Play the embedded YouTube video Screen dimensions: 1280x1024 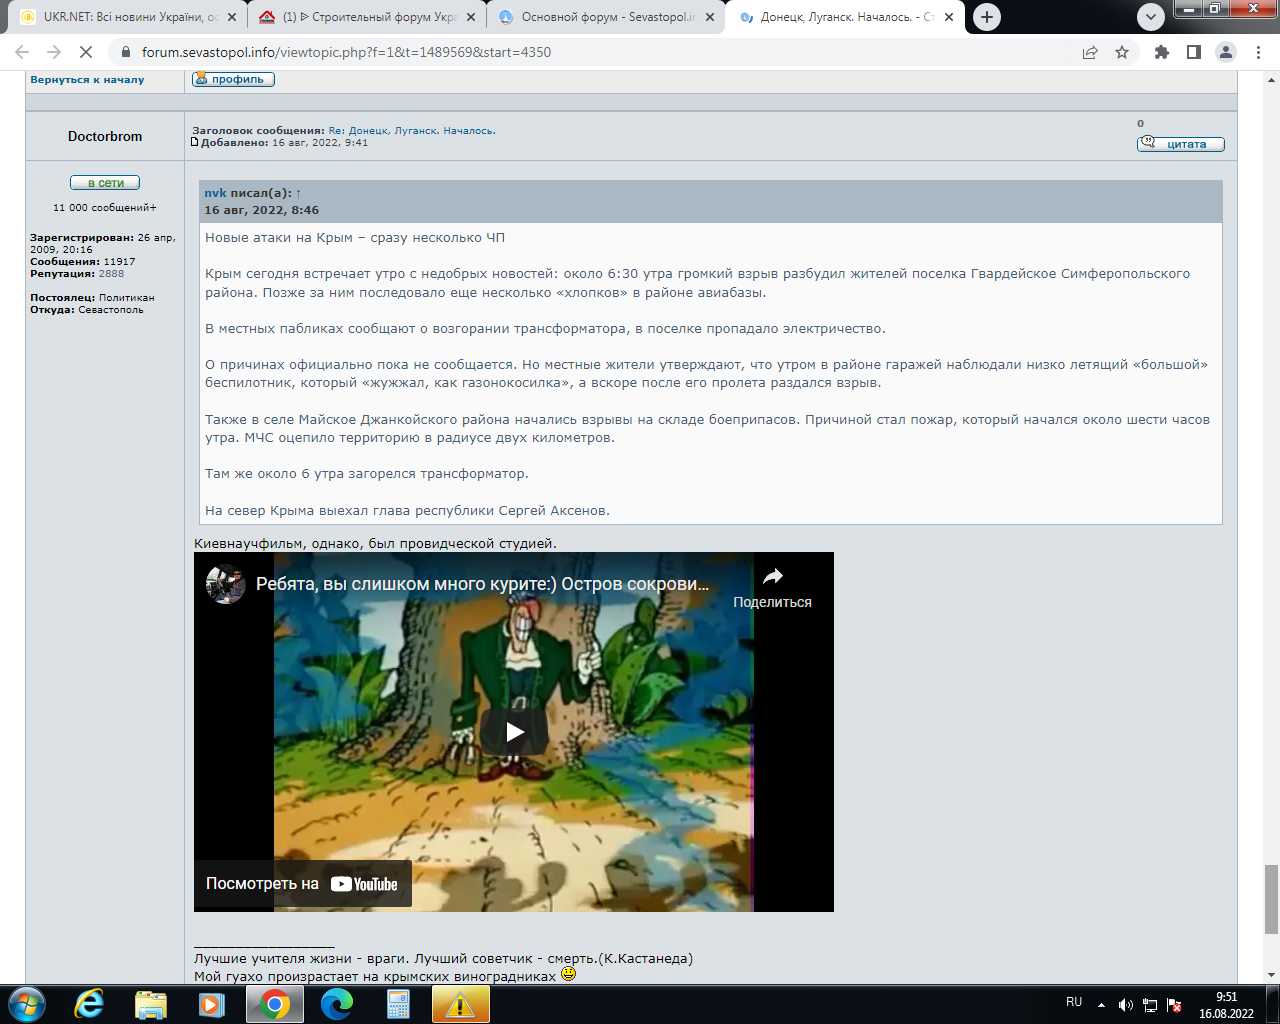[514, 731]
